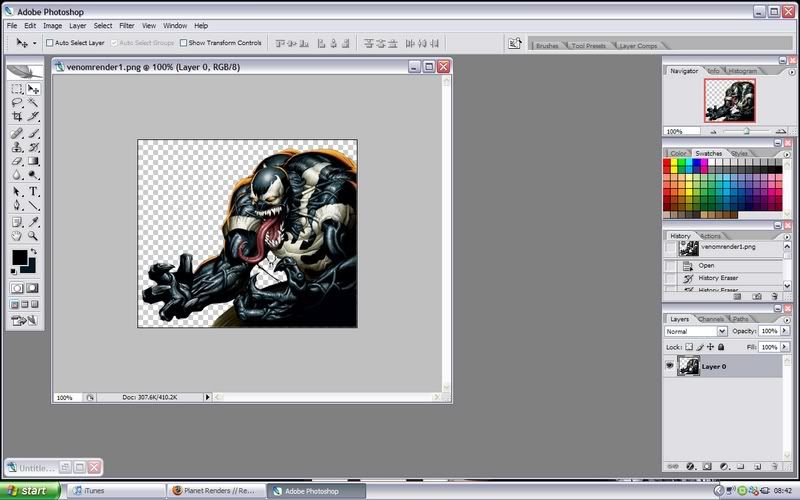
Task: Open Move tool preset picker arrow
Action: pos(34,43)
